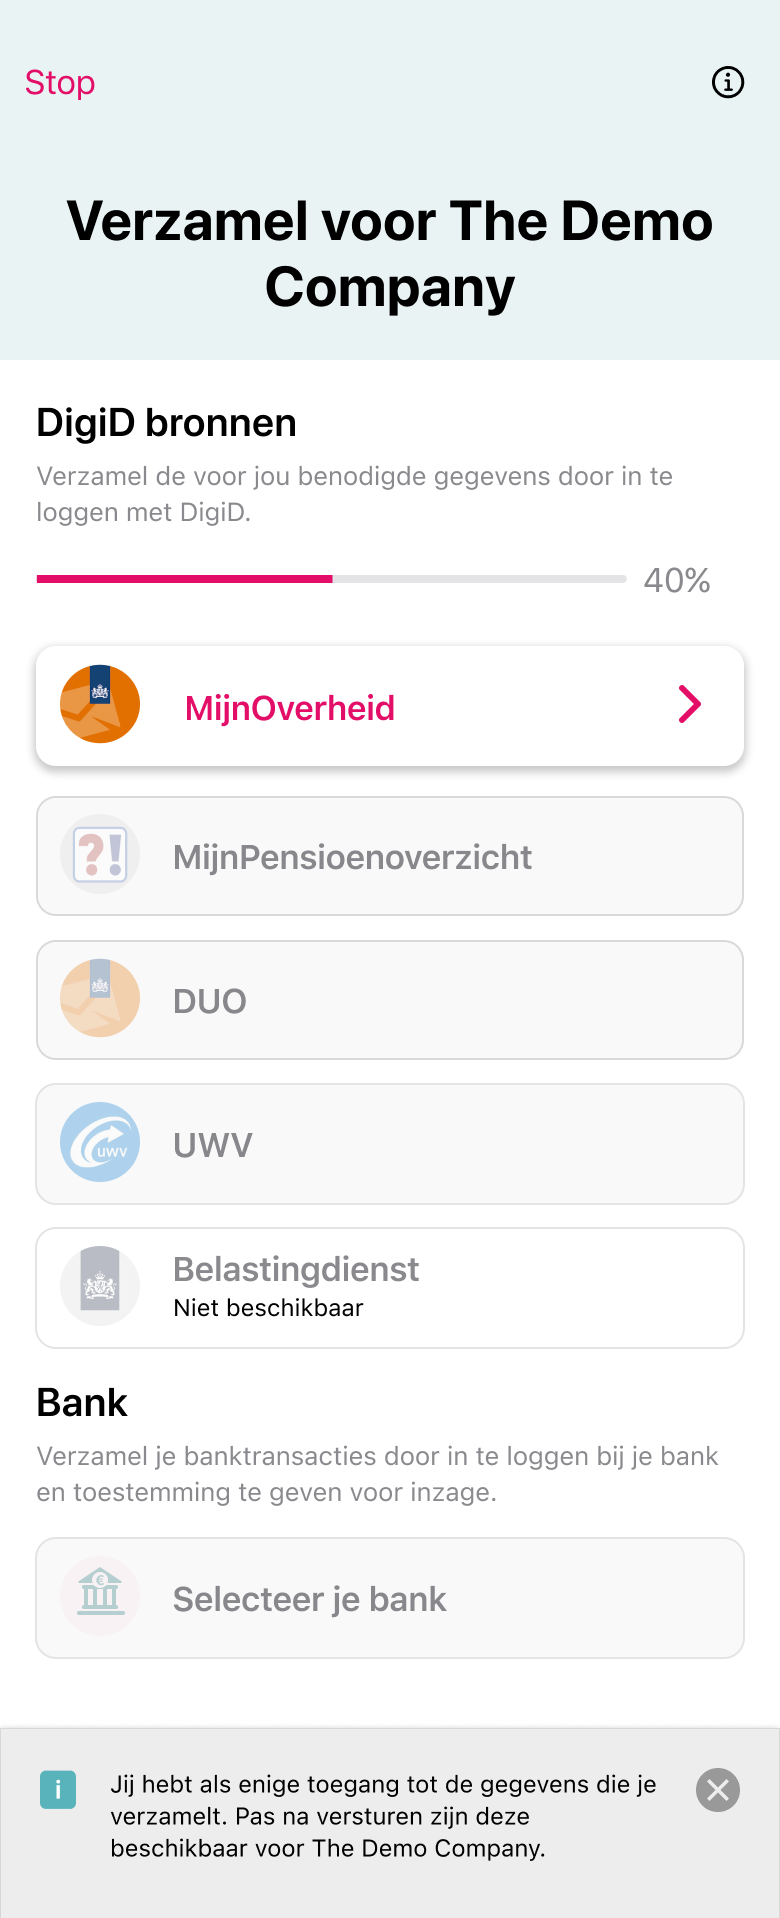Tap the info circle icon at top
Screen dimensions: 780x1918
[727, 82]
